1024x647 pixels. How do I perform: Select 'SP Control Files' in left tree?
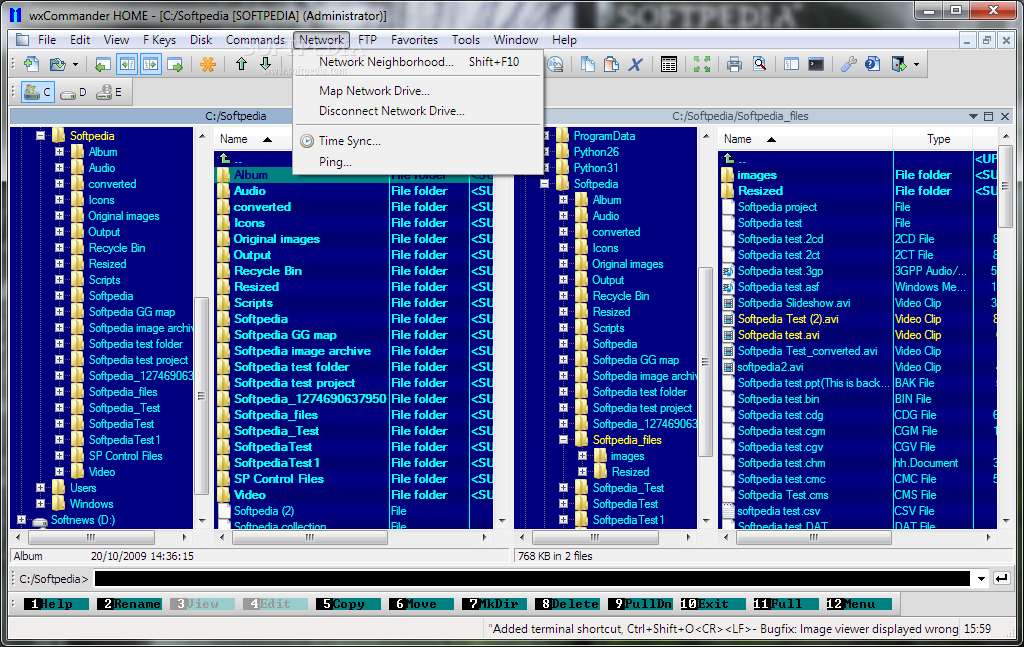click(125, 456)
